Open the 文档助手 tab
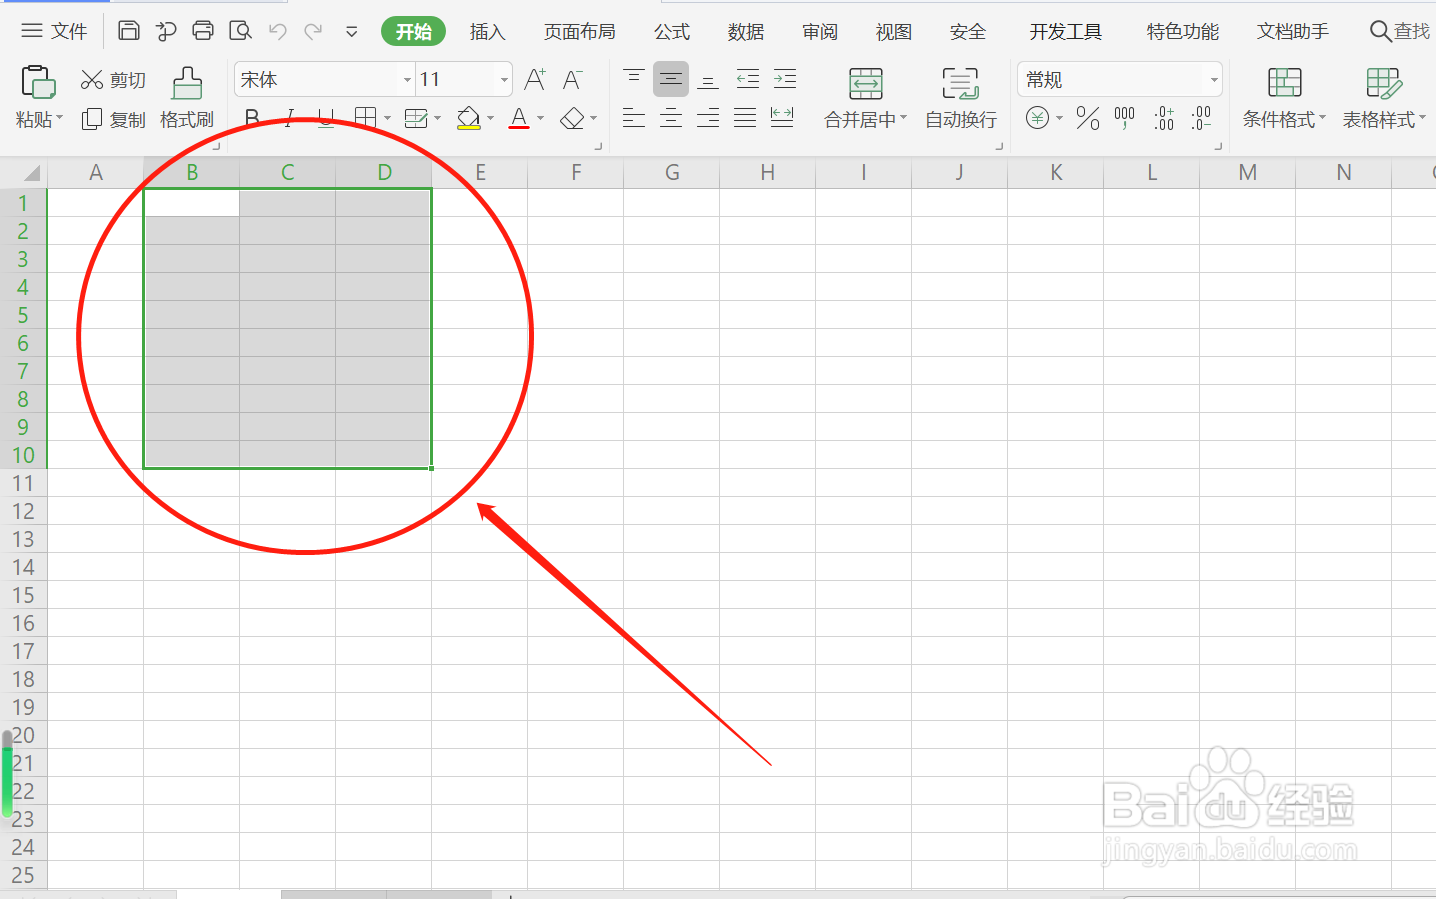 (1293, 32)
